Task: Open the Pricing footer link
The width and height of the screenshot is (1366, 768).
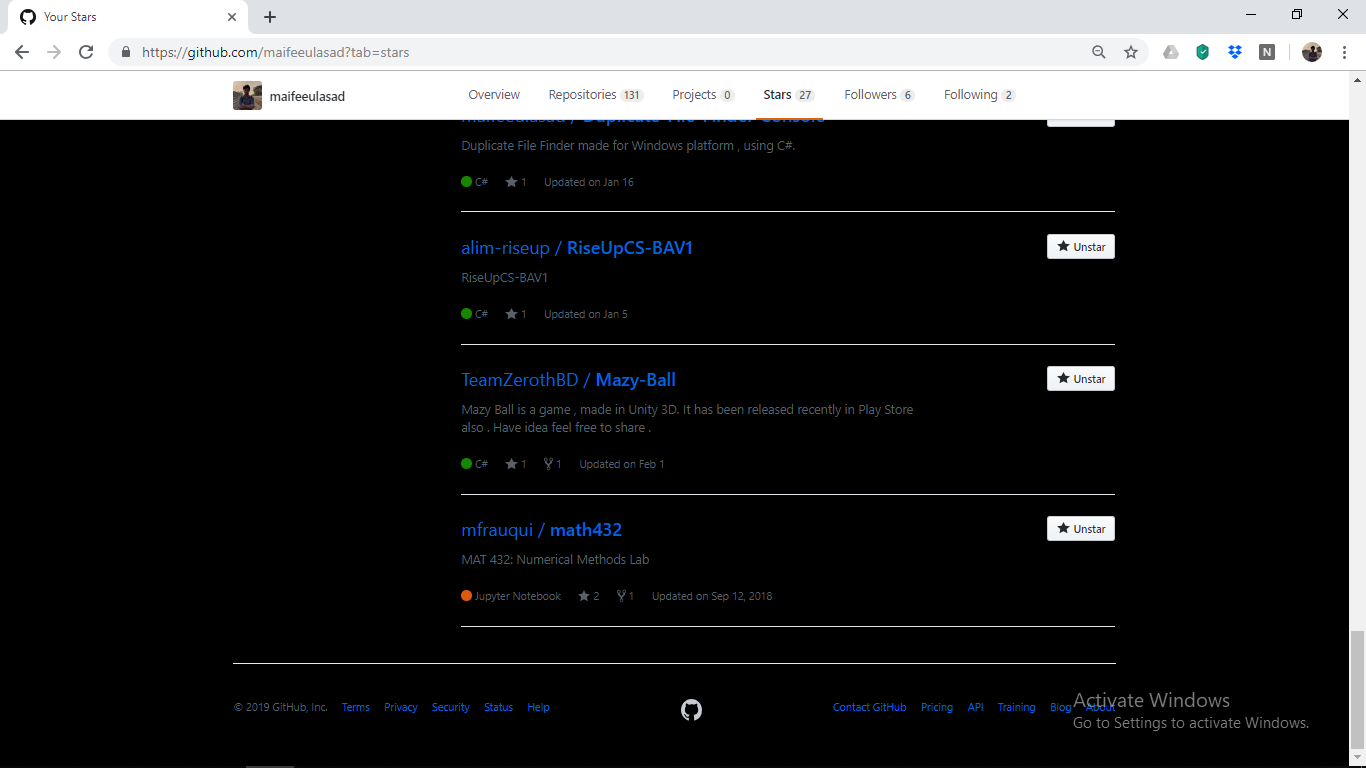Action: (x=937, y=707)
